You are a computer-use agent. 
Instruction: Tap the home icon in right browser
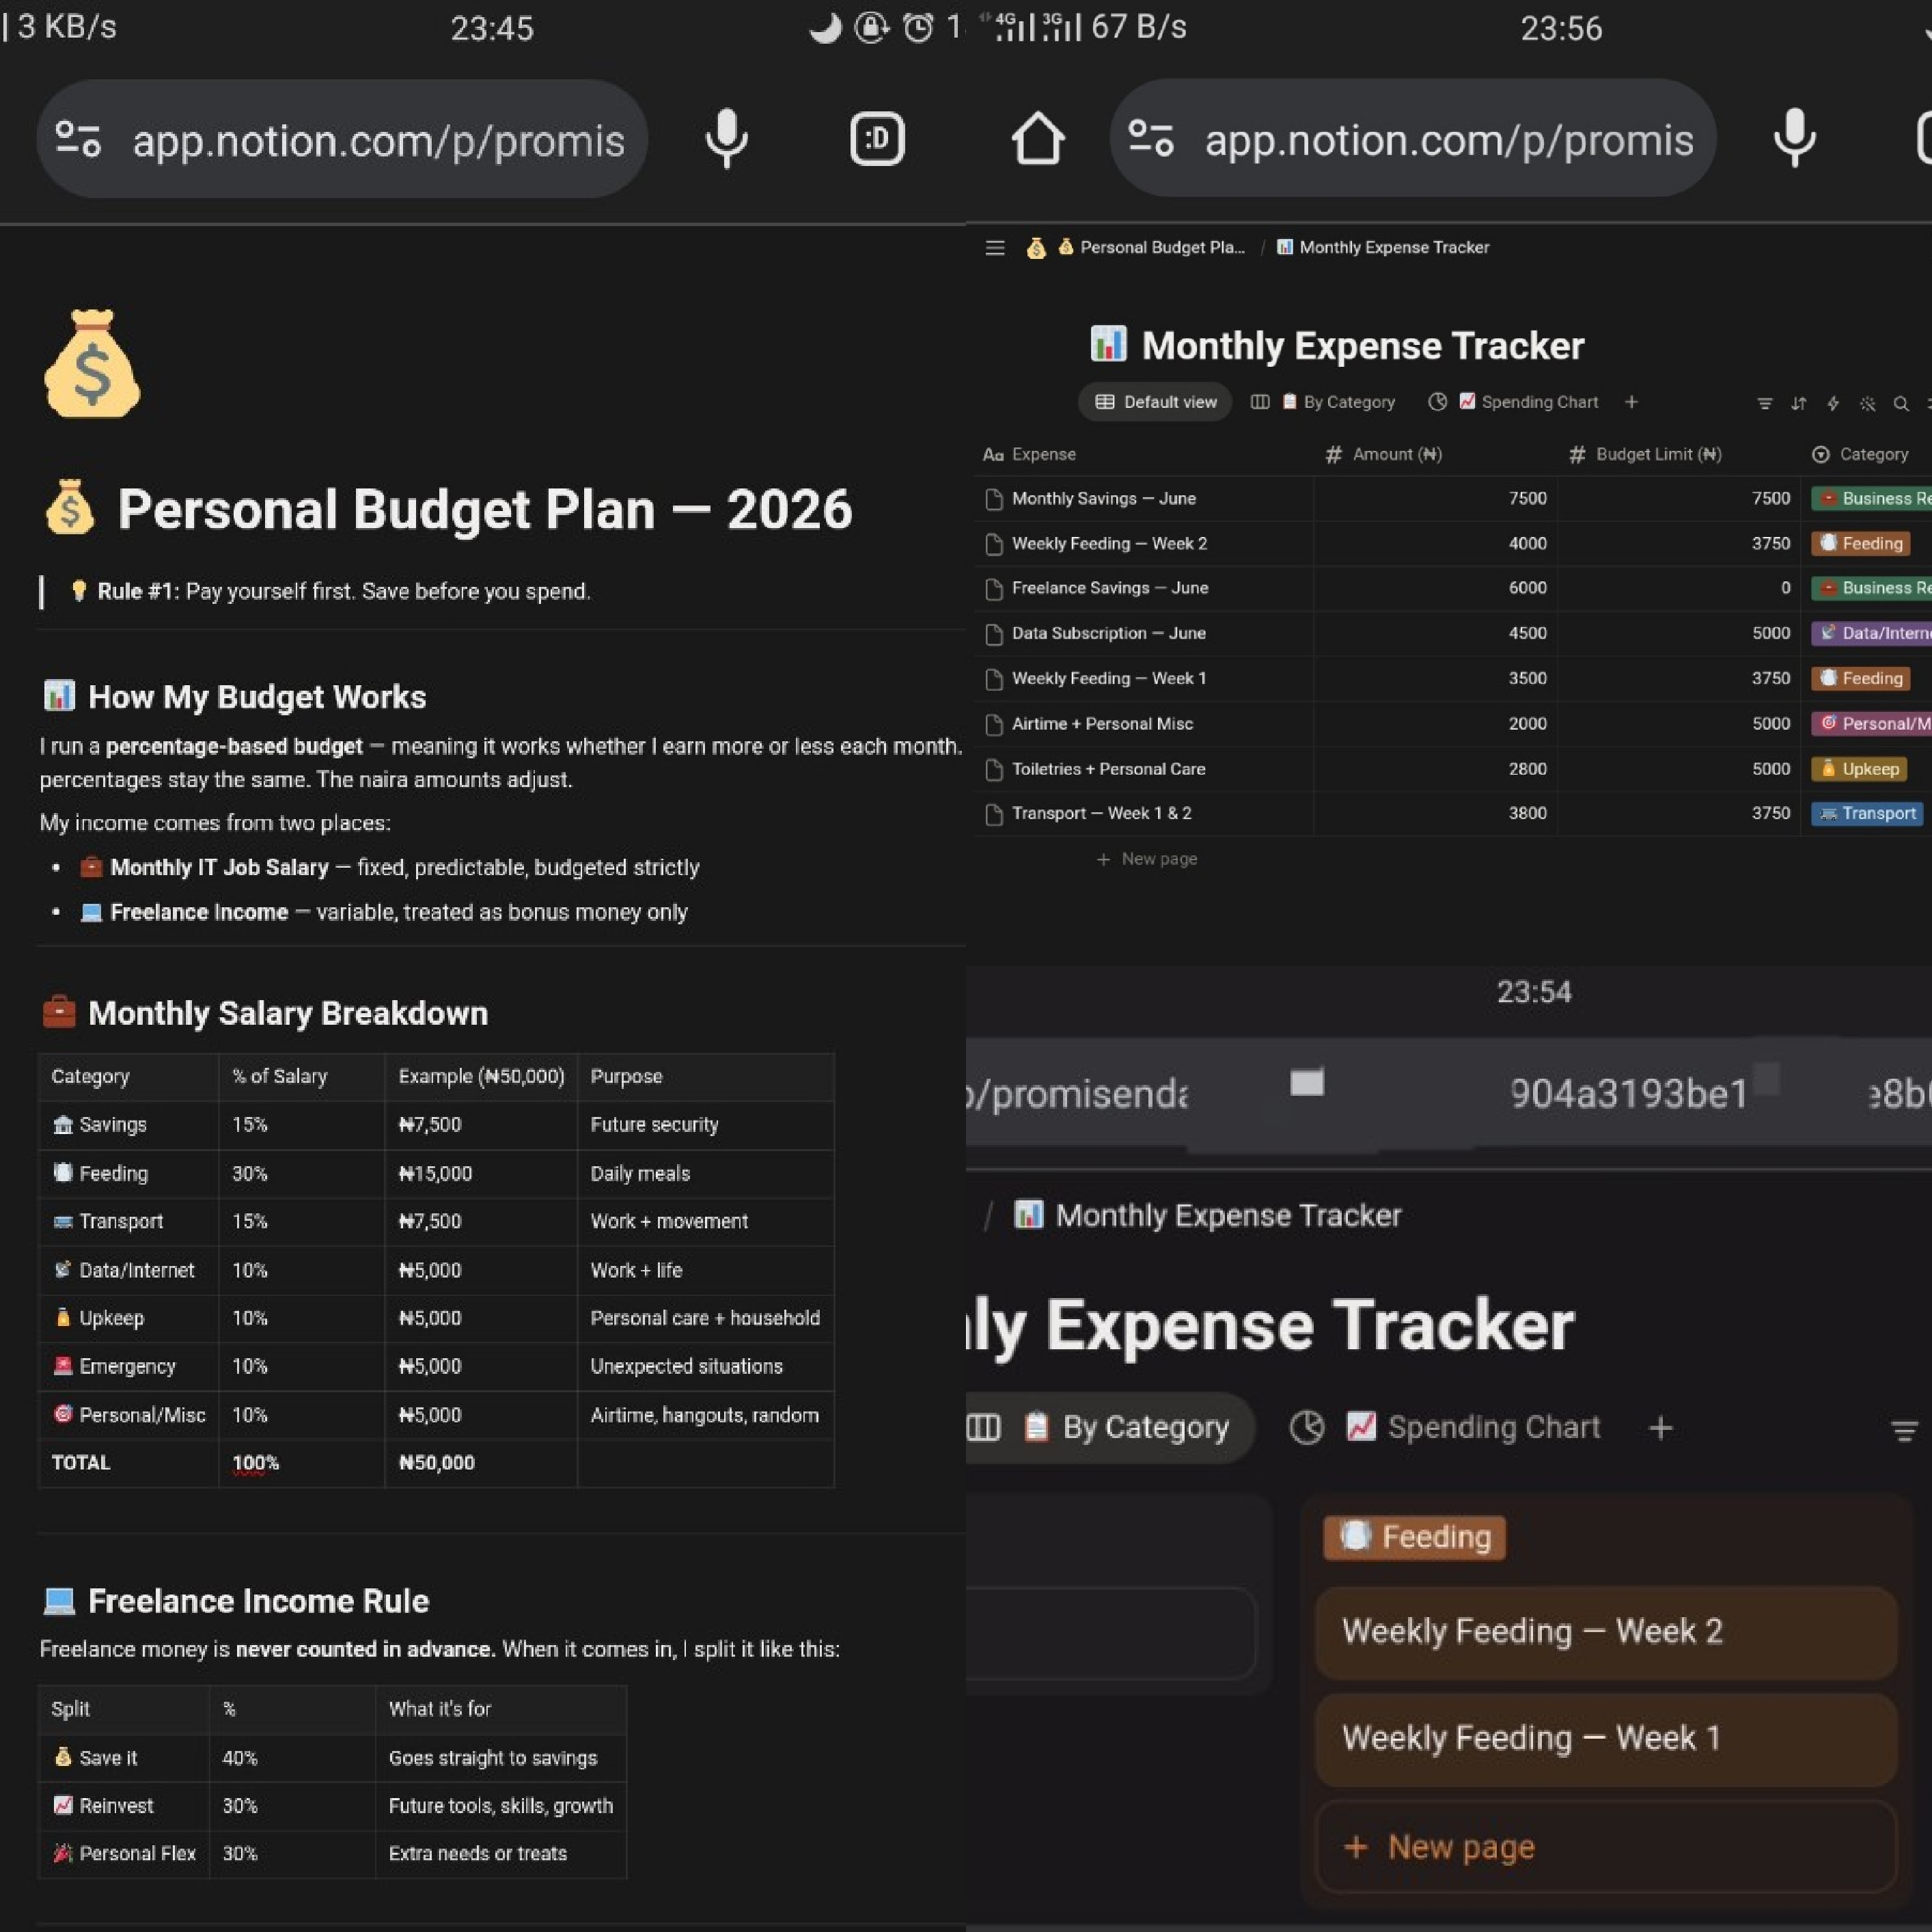pos(1037,138)
